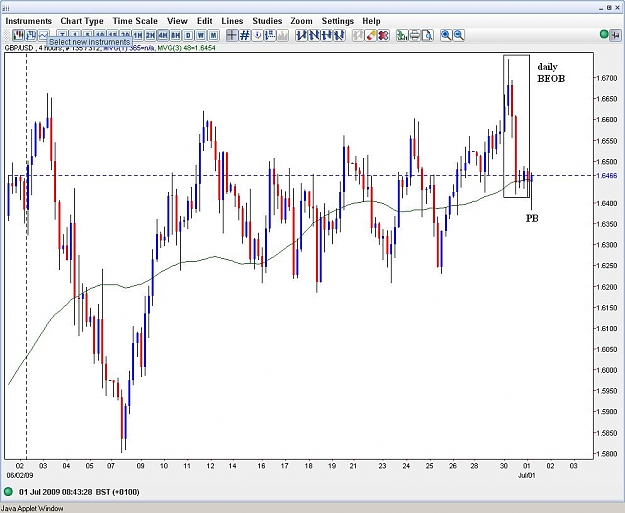Open the Settings menu
Image resolution: width=625 pixels, height=513 pixels.
[x=338, y=21]
